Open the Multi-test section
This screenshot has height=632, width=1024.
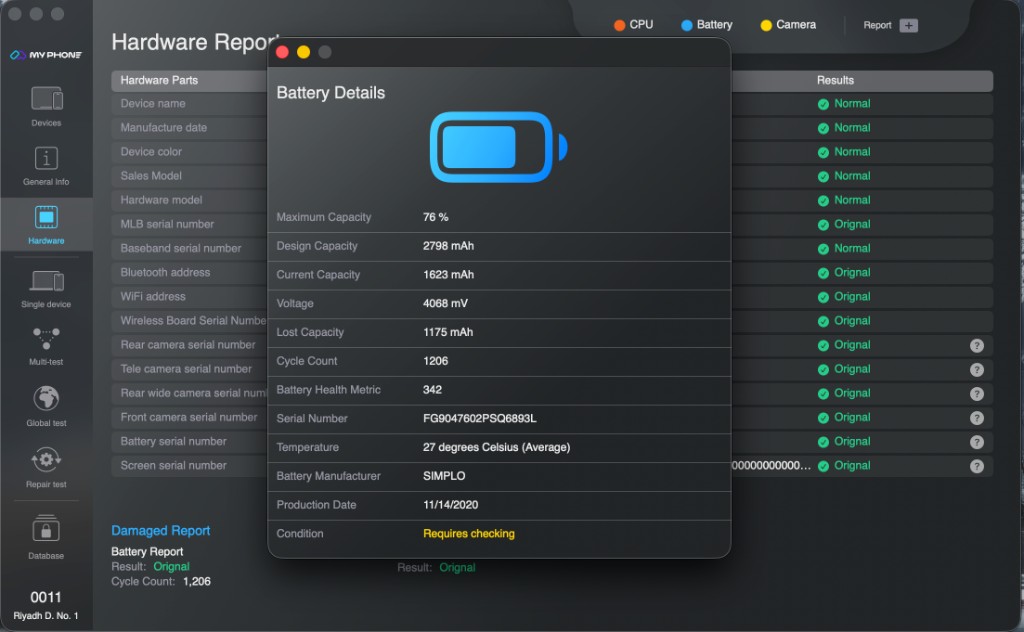pos(46,346)
